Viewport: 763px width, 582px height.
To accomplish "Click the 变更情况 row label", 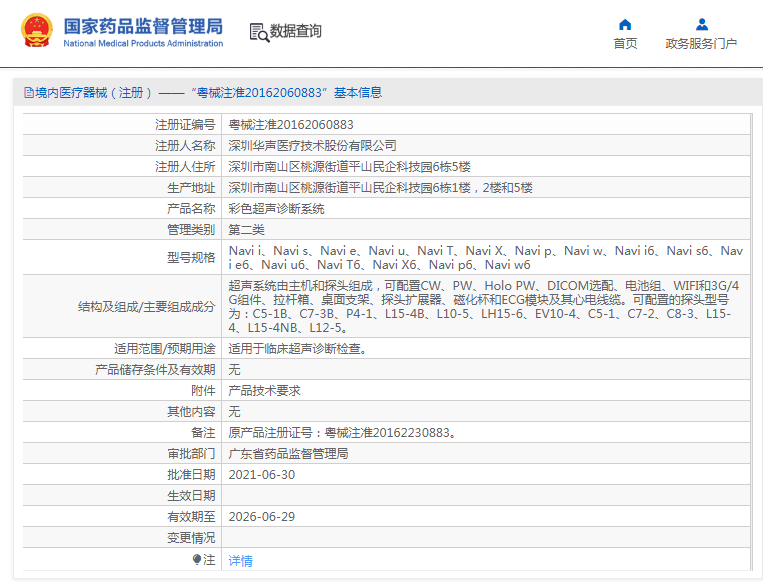I will click(191, 538).
